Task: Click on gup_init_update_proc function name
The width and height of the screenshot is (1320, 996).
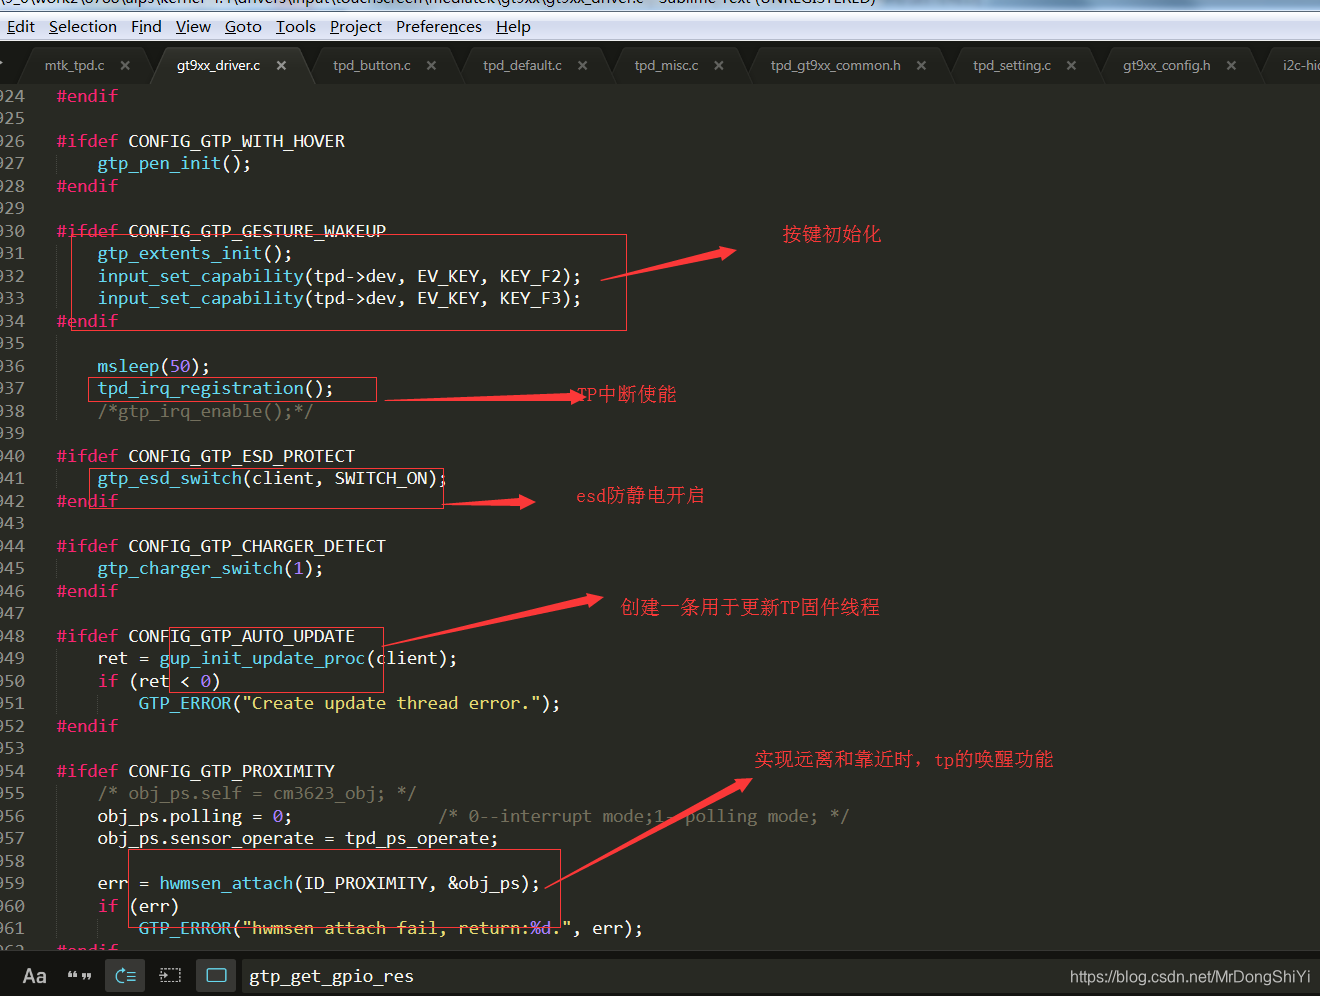Action: click(262, 658)
